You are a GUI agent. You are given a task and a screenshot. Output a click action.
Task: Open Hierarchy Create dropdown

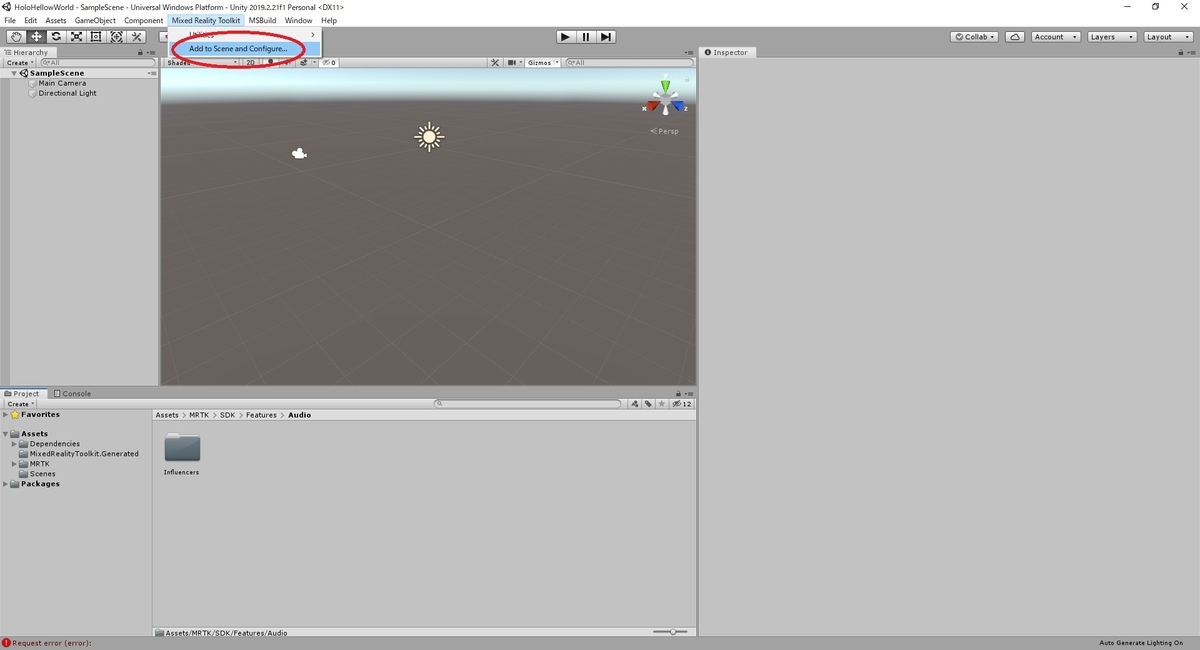(x=20, y=63)
